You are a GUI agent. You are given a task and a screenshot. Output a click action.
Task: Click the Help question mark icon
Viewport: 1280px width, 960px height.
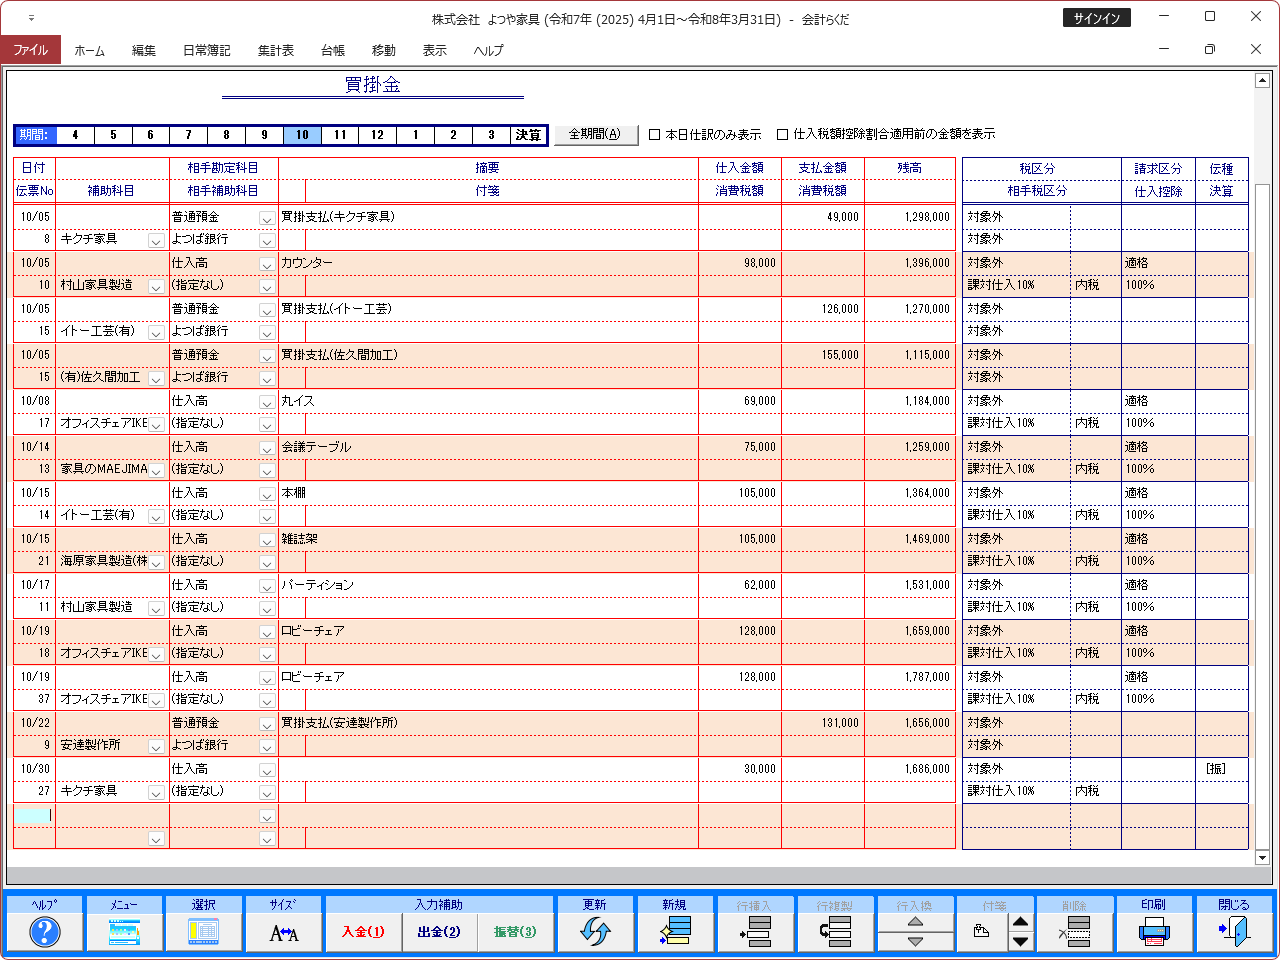point(44,932)
